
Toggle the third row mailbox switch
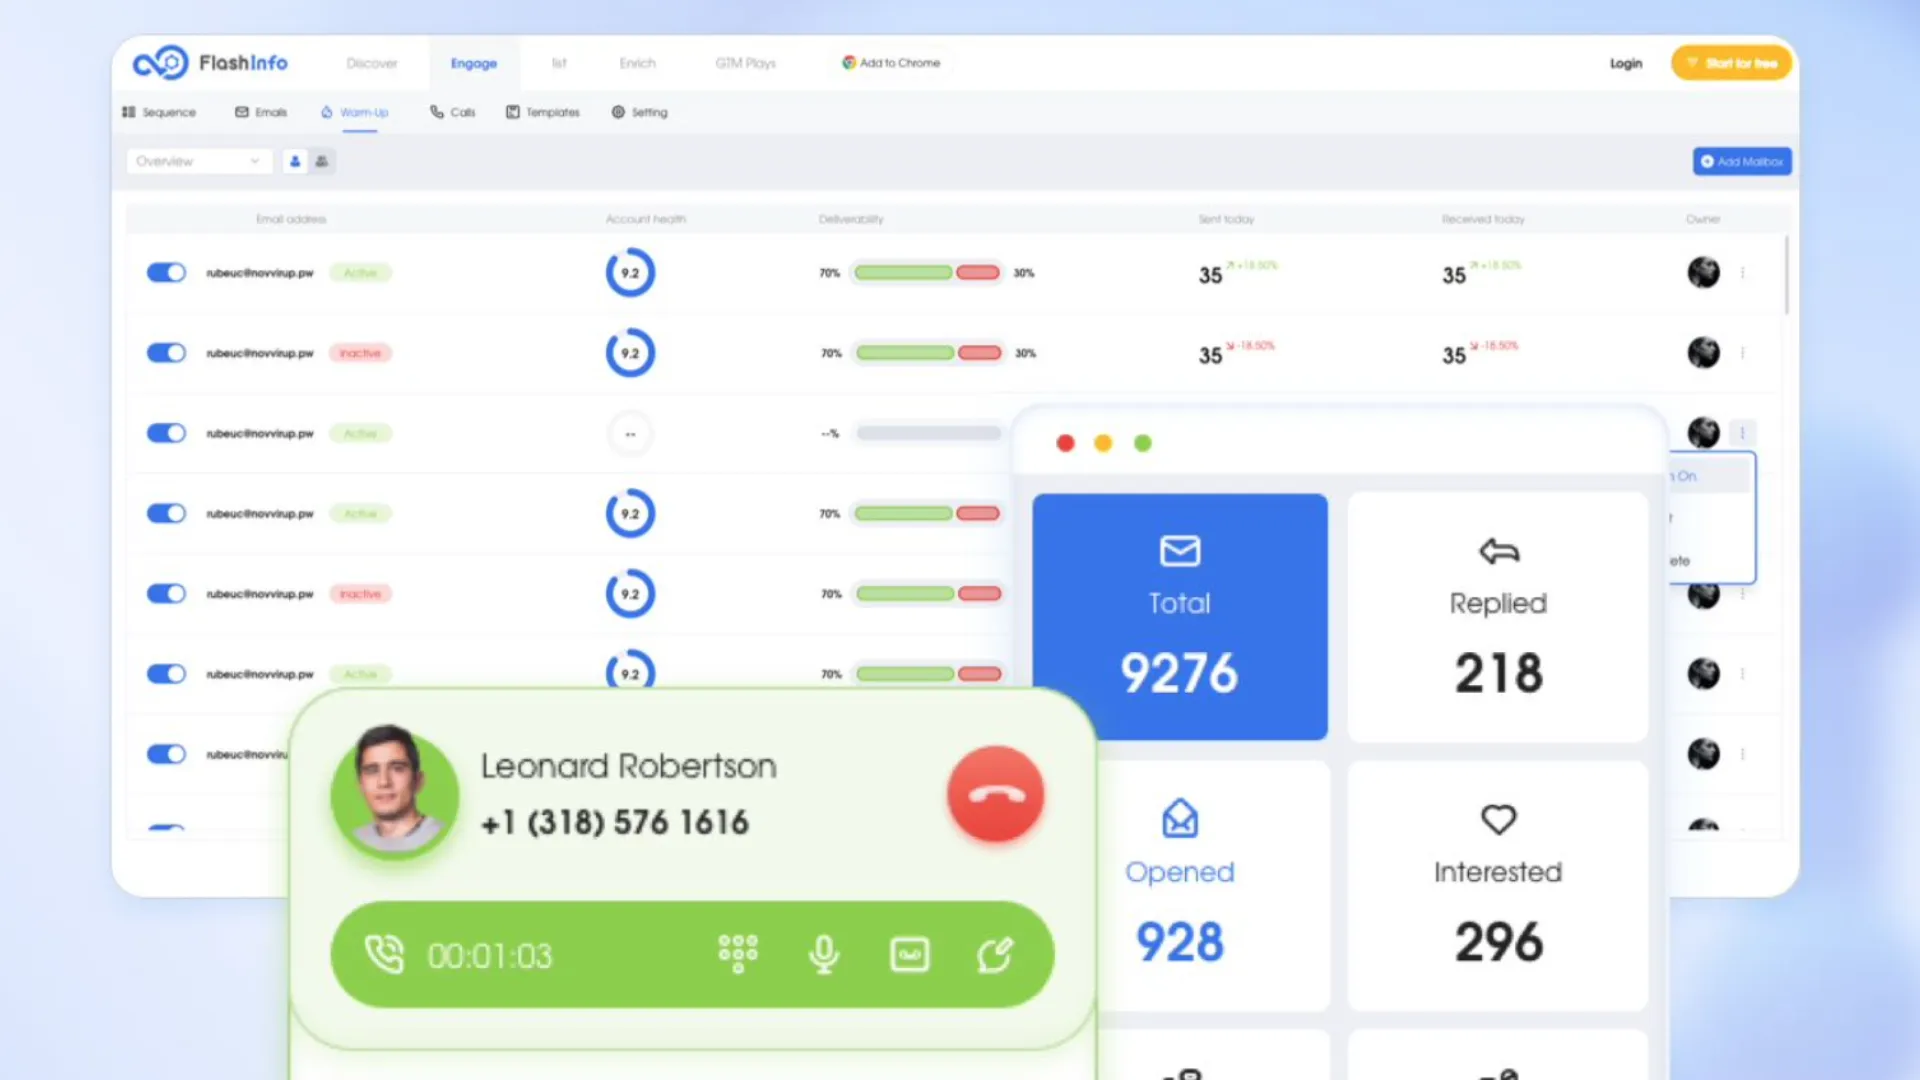click(x=166, y=433)
